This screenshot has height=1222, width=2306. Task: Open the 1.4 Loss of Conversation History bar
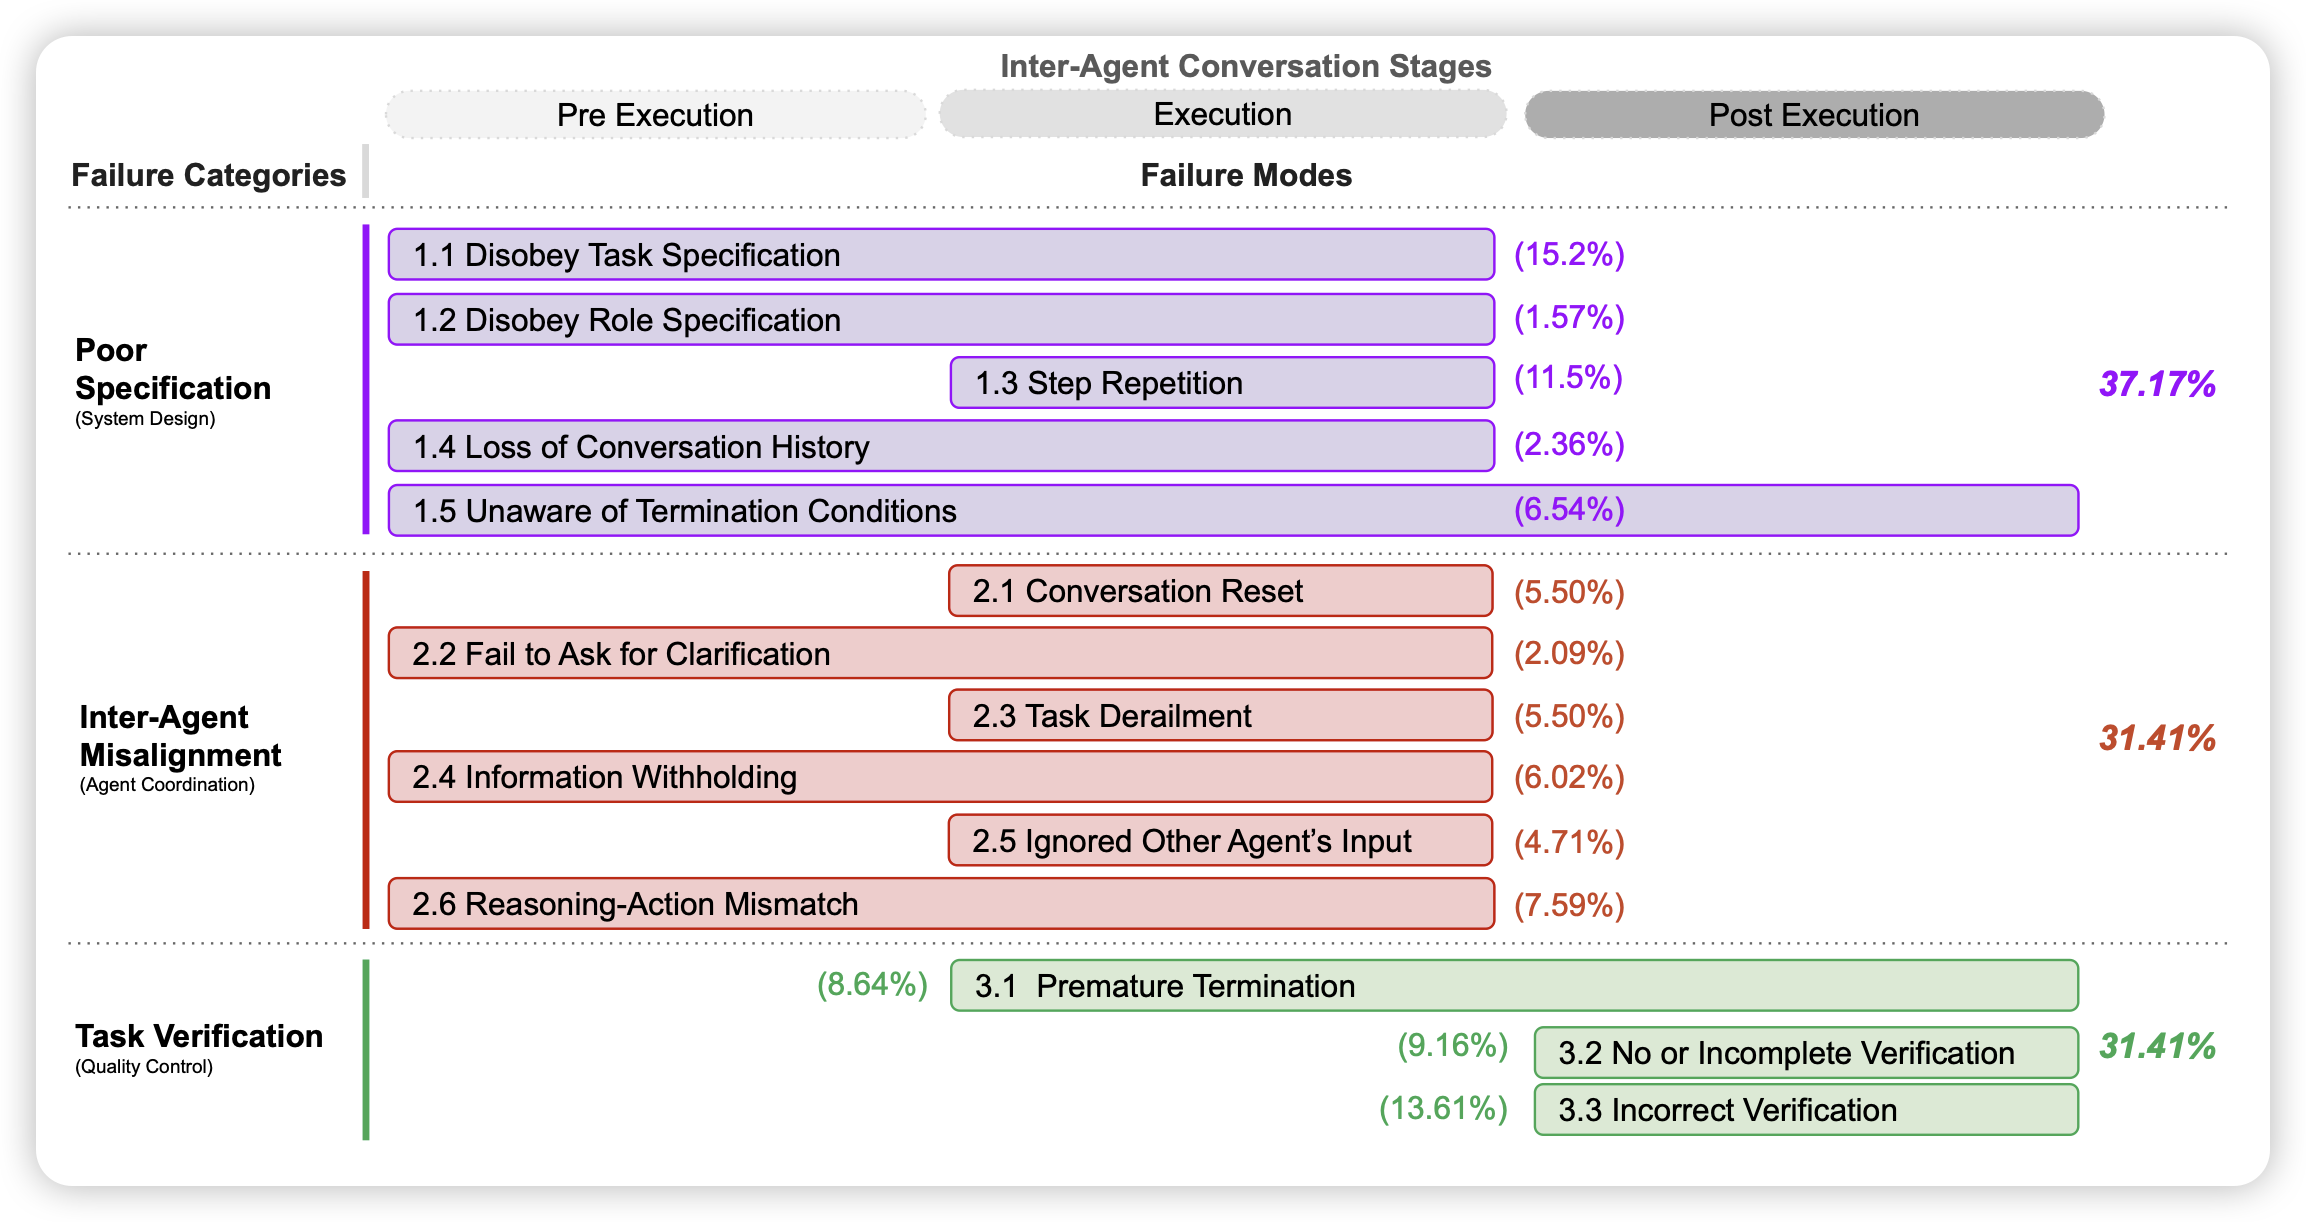(940, 447)
